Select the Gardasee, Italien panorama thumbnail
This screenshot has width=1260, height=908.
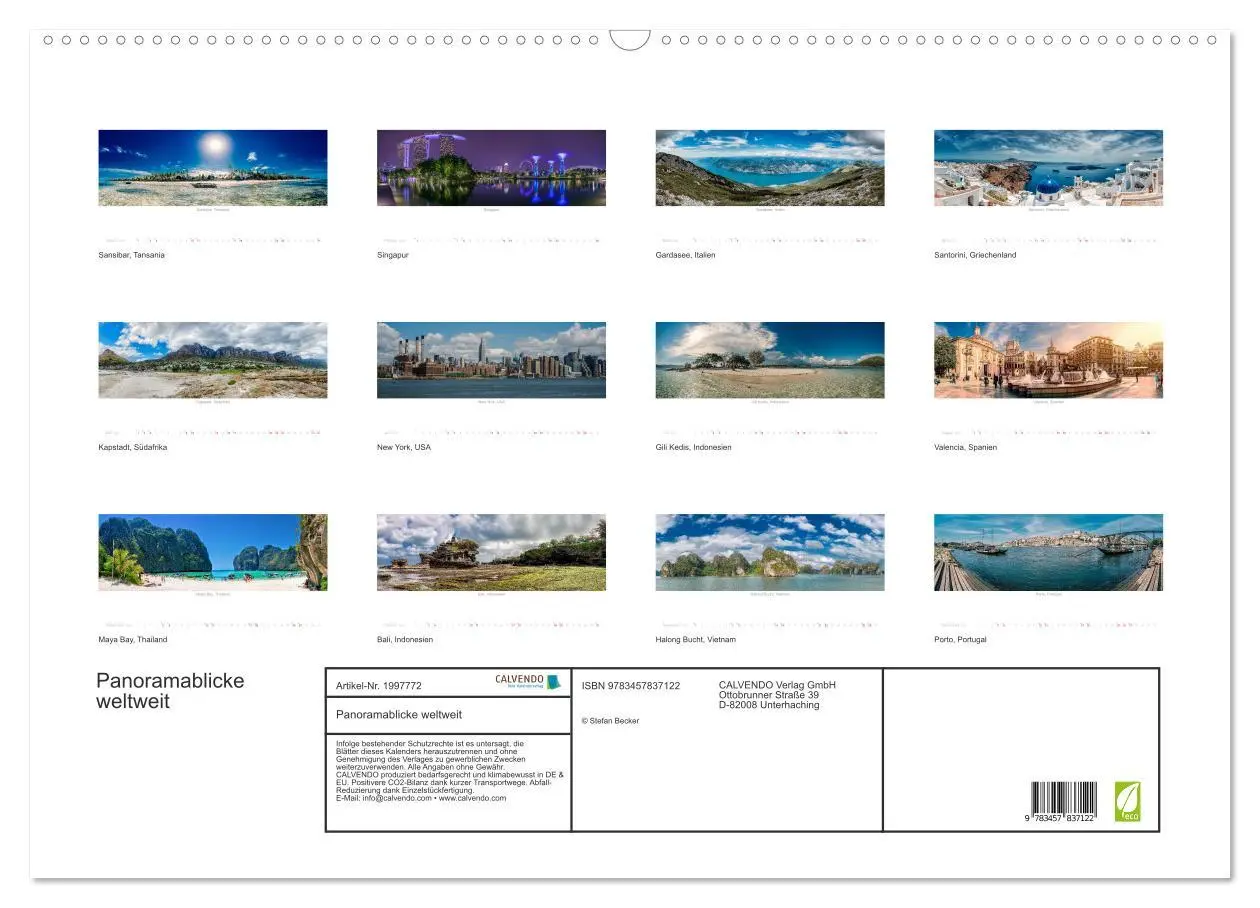(770, 168)
